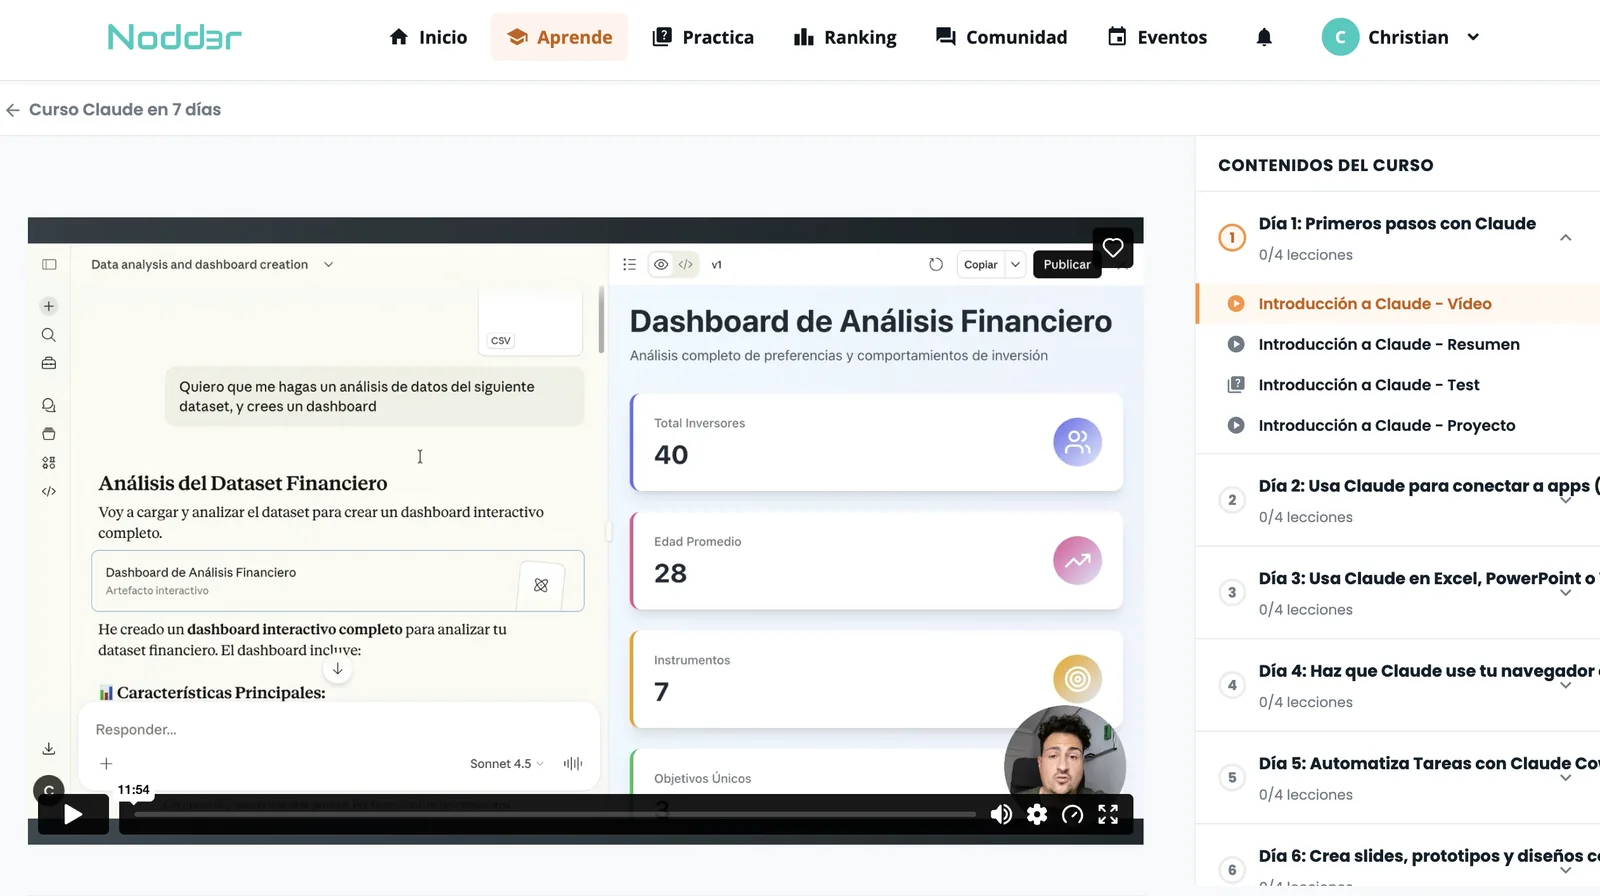
Task: Expand Día 2: Usa Claude para conectar a apps
Action: click(x=1566, y=500)
